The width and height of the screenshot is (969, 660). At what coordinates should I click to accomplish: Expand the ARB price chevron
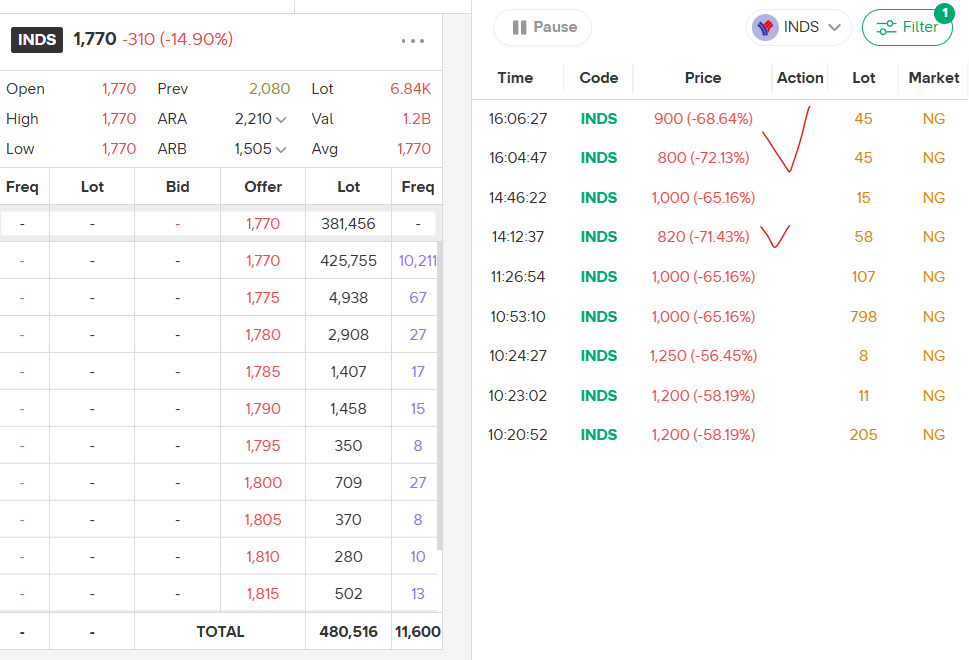281,150
